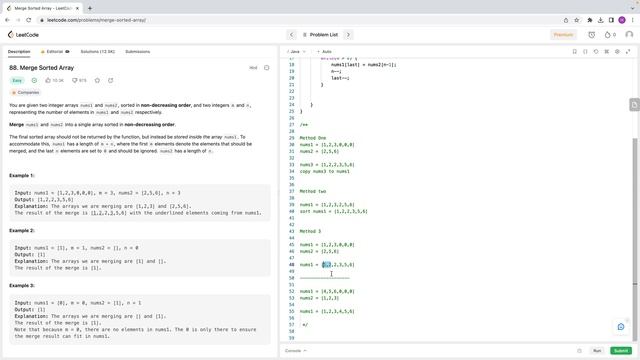Click the icon left of Run button
640x360 pixels.
(x=579, y=351)
